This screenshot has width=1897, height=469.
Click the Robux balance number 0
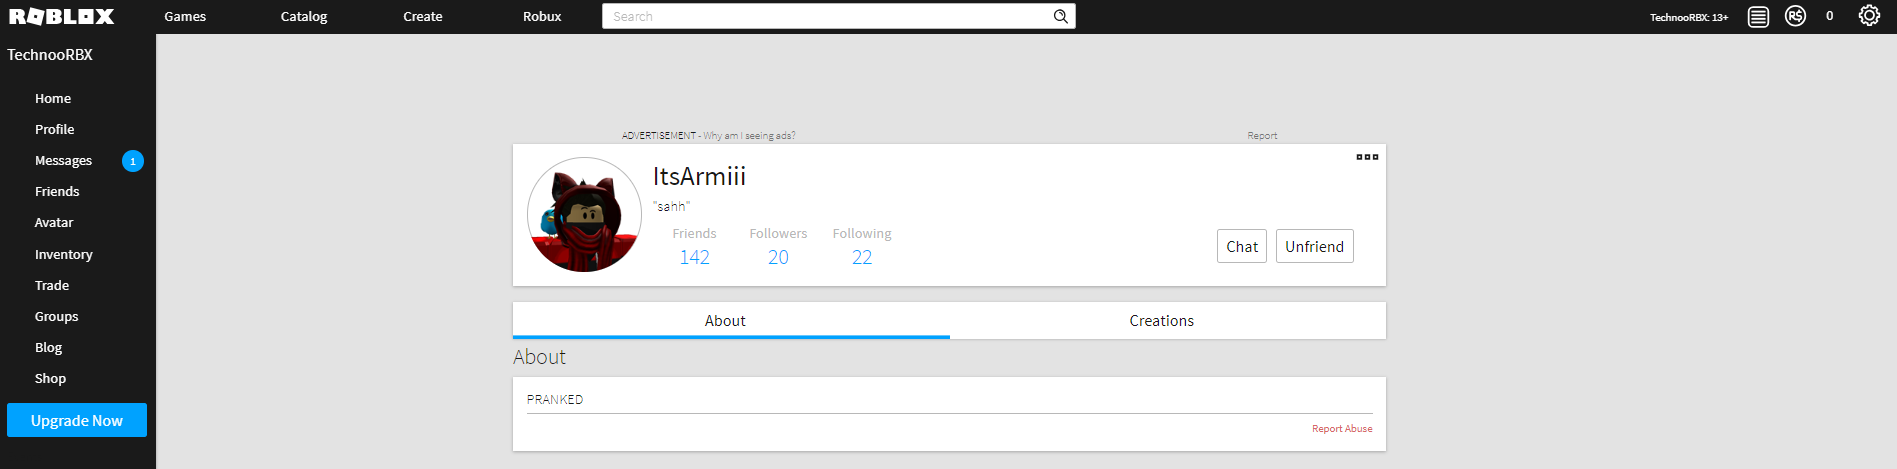click(1830, 16)
